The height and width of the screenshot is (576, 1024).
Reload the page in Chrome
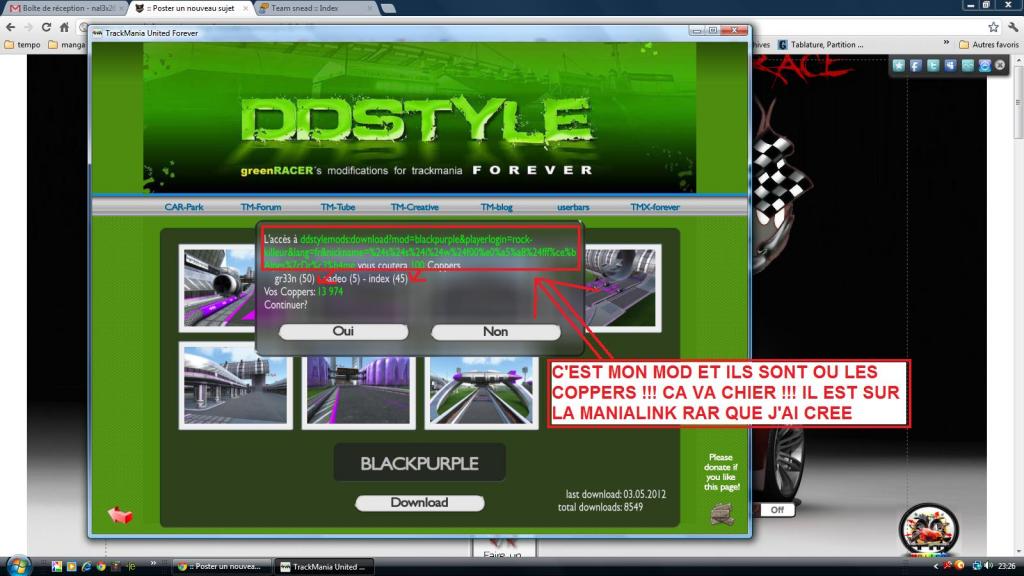tap(46, 27)
